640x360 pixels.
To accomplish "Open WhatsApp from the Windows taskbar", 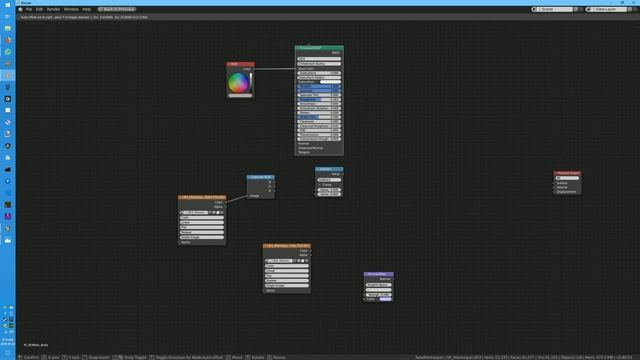I will point(8,52).
